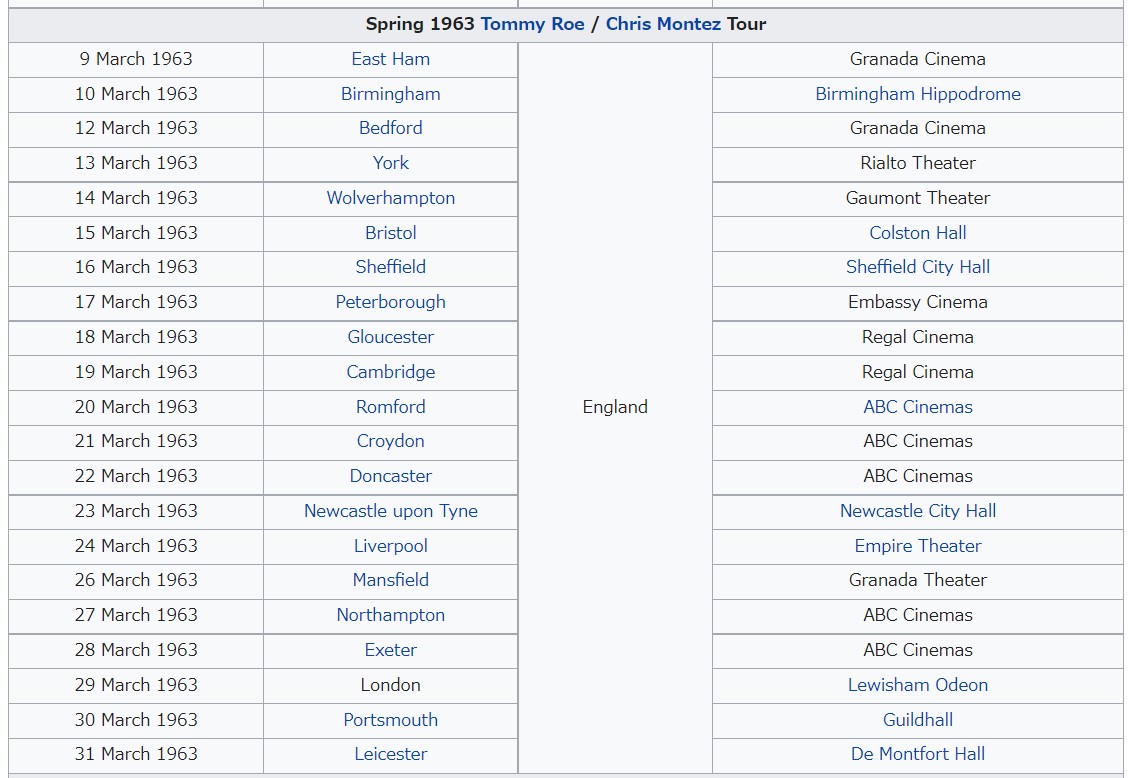This screenshot has height=778, width=1135.
Task: Follow the Colston Hall venue link
Action: point(918,233)
